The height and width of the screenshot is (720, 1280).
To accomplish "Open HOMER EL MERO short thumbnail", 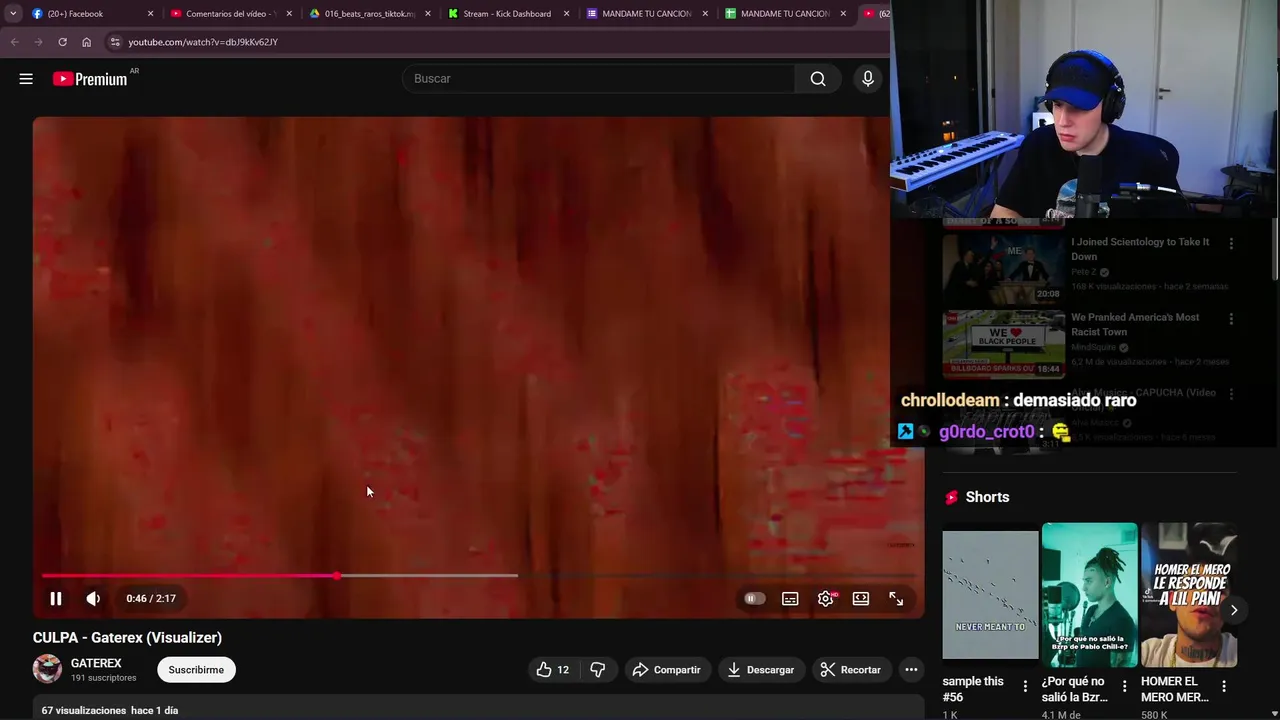I will 1189,595.
